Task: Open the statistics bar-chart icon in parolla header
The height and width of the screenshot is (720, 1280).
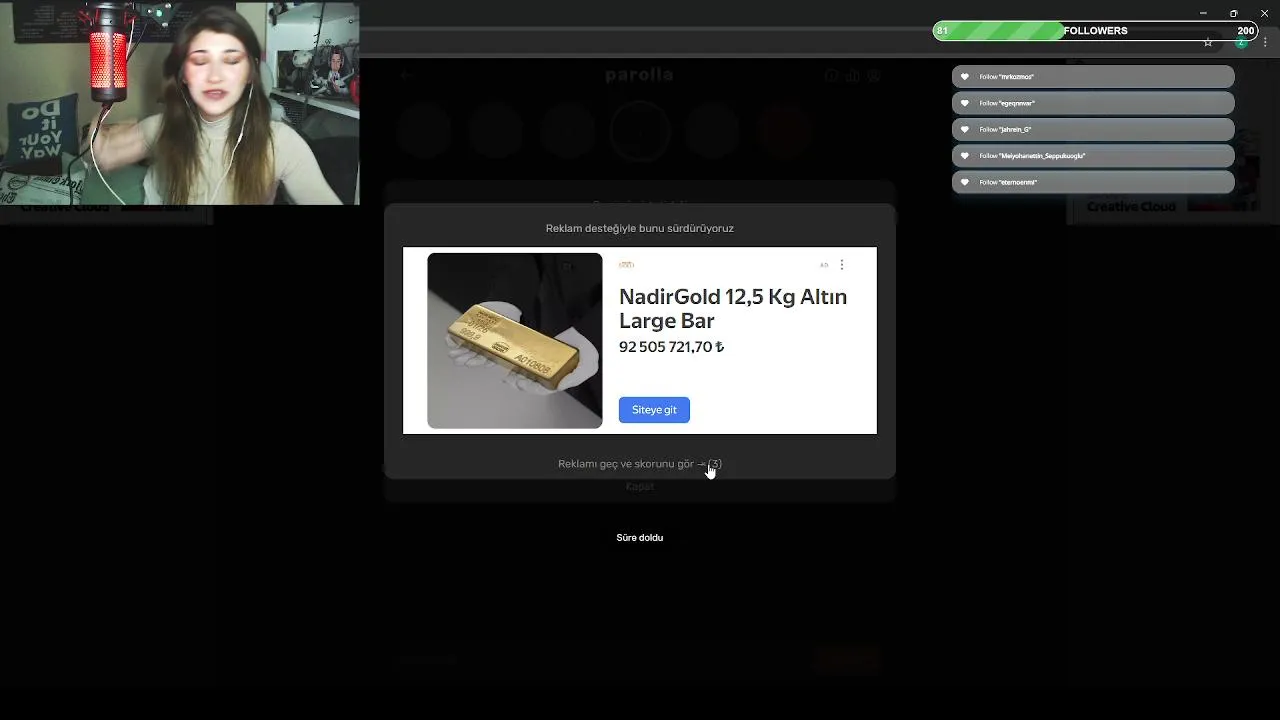Action: coord(852,76)
